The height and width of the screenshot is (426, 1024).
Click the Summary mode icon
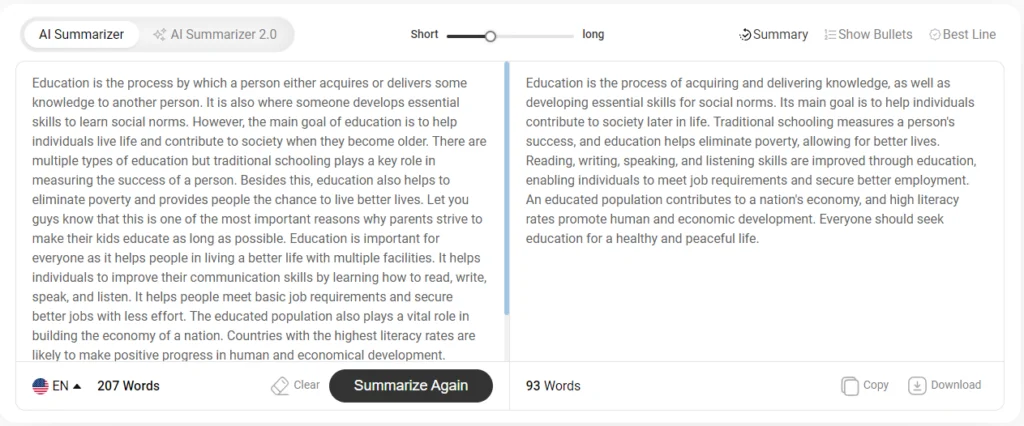tap(744, 34)
